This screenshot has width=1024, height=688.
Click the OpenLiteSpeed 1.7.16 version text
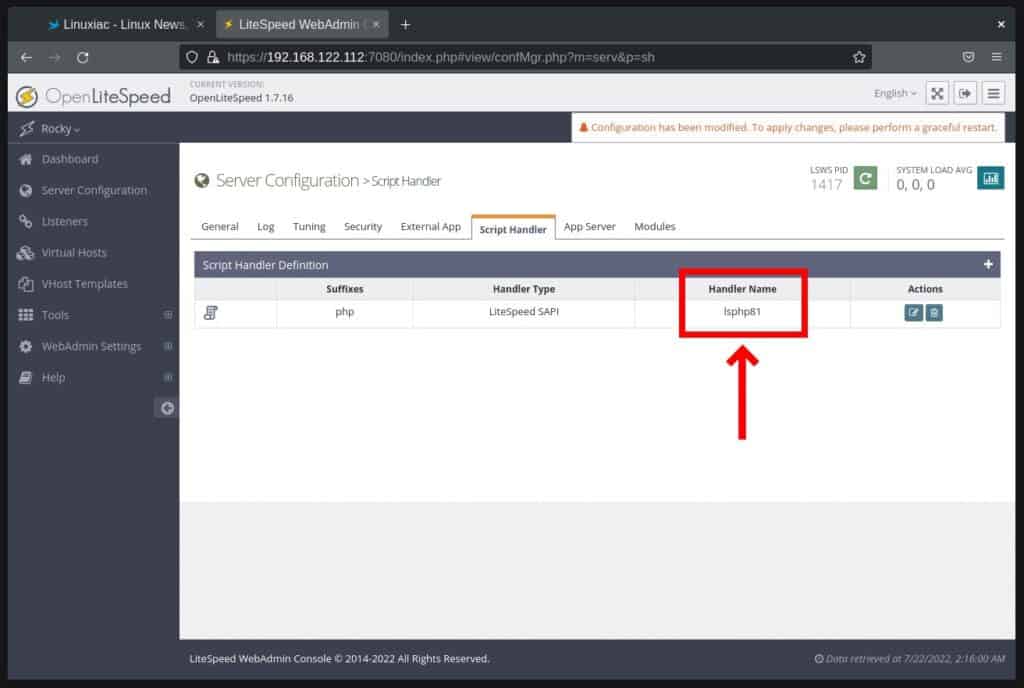[242, 98]
